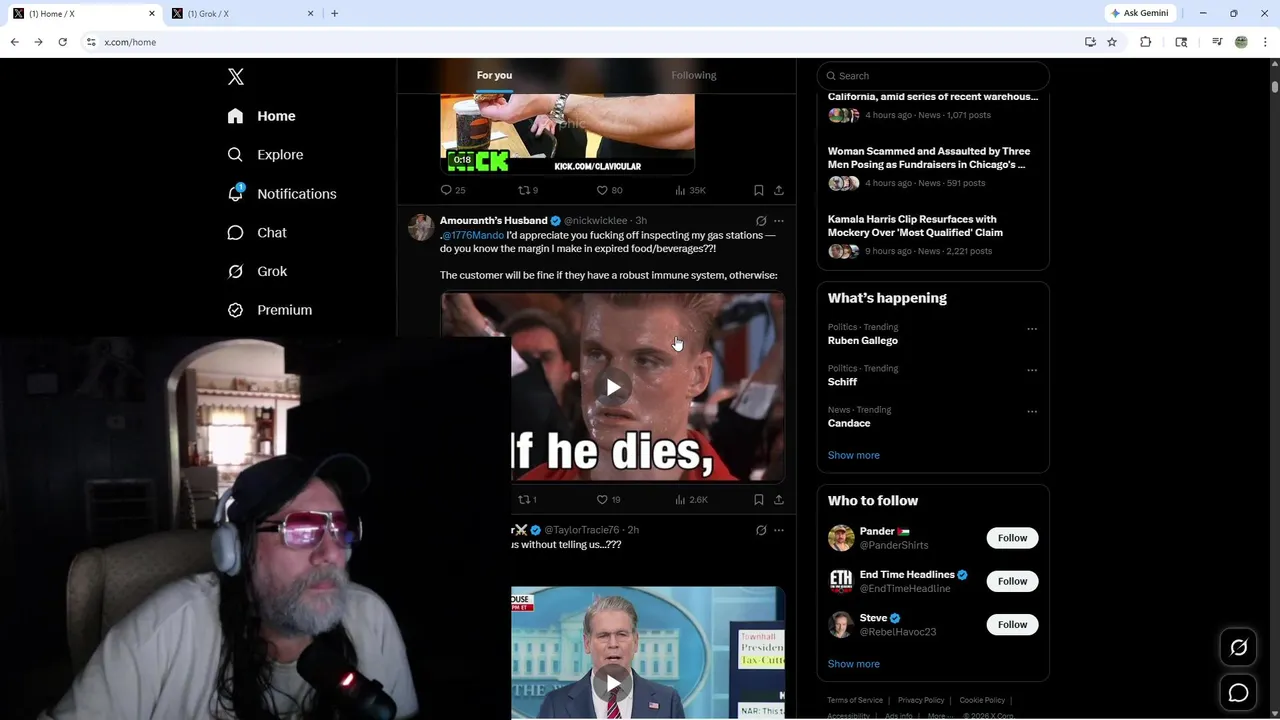
Task: Play the 'If he dies' video
Action: (x=613, y=388)
